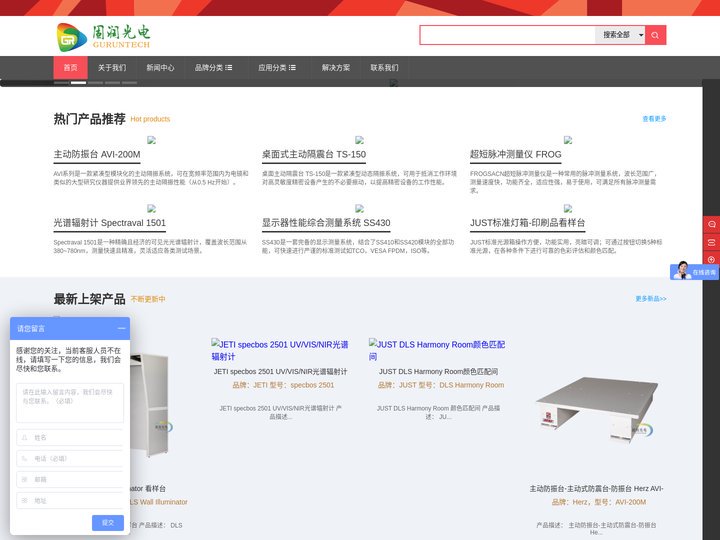This screenshot has height=540, width=720.
Task: Expand the 品牌分类 navigation menu
Action: point(213,68)
